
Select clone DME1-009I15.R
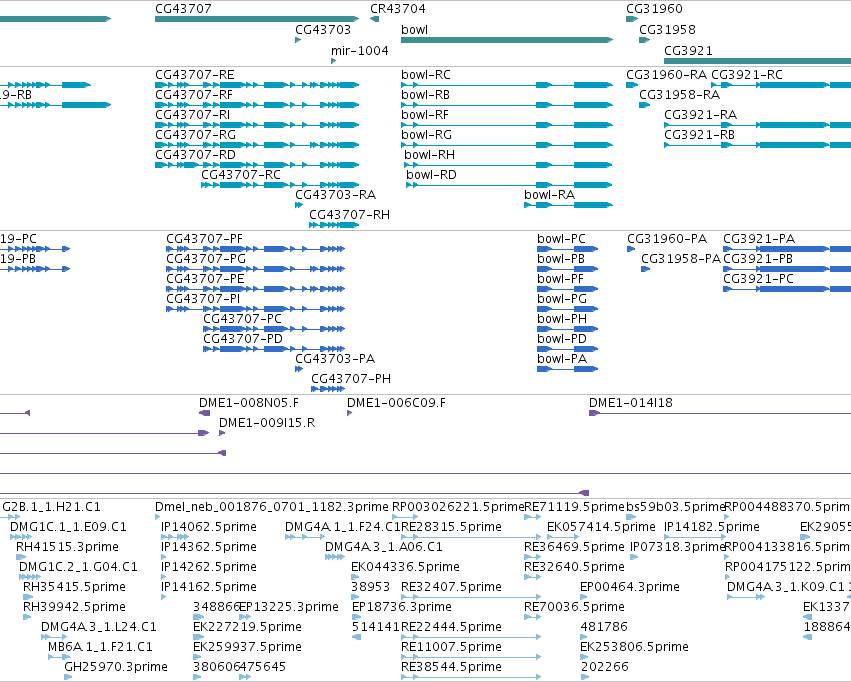(267, 423)
